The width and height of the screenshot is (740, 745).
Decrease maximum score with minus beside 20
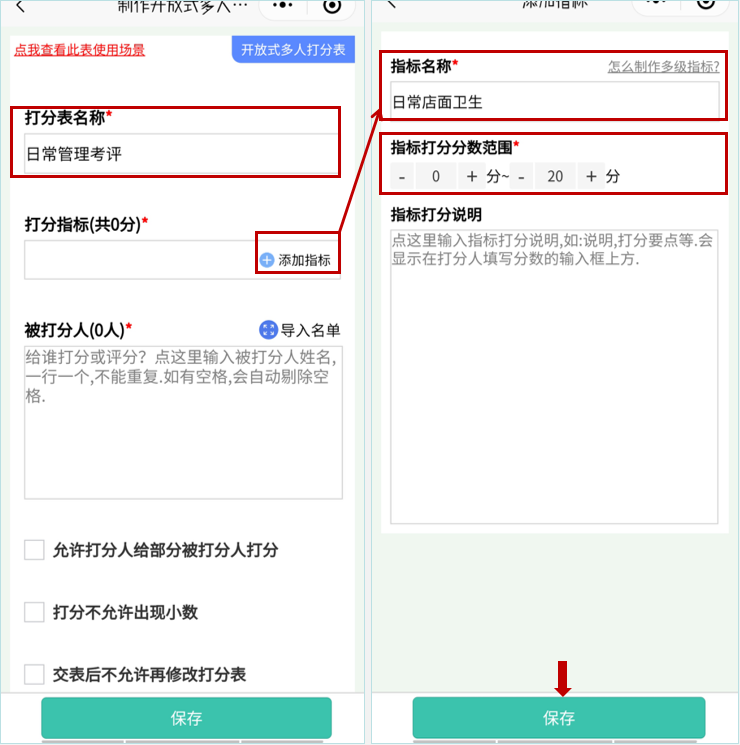coord(521,176)
